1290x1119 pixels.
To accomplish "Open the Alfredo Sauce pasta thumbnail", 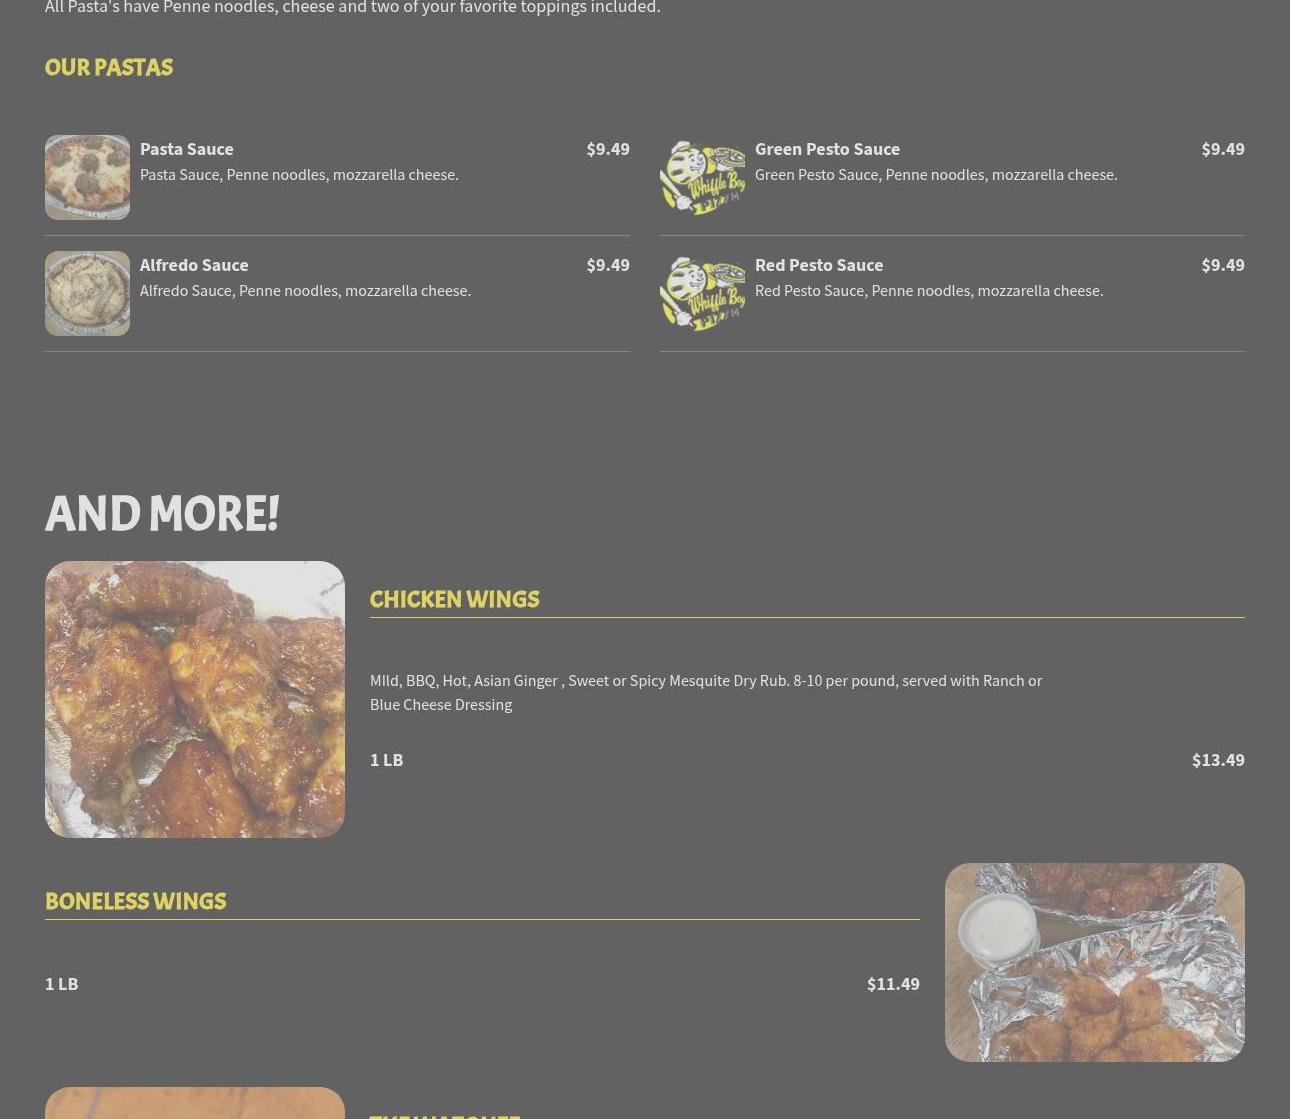I will (x=87, y=293).
